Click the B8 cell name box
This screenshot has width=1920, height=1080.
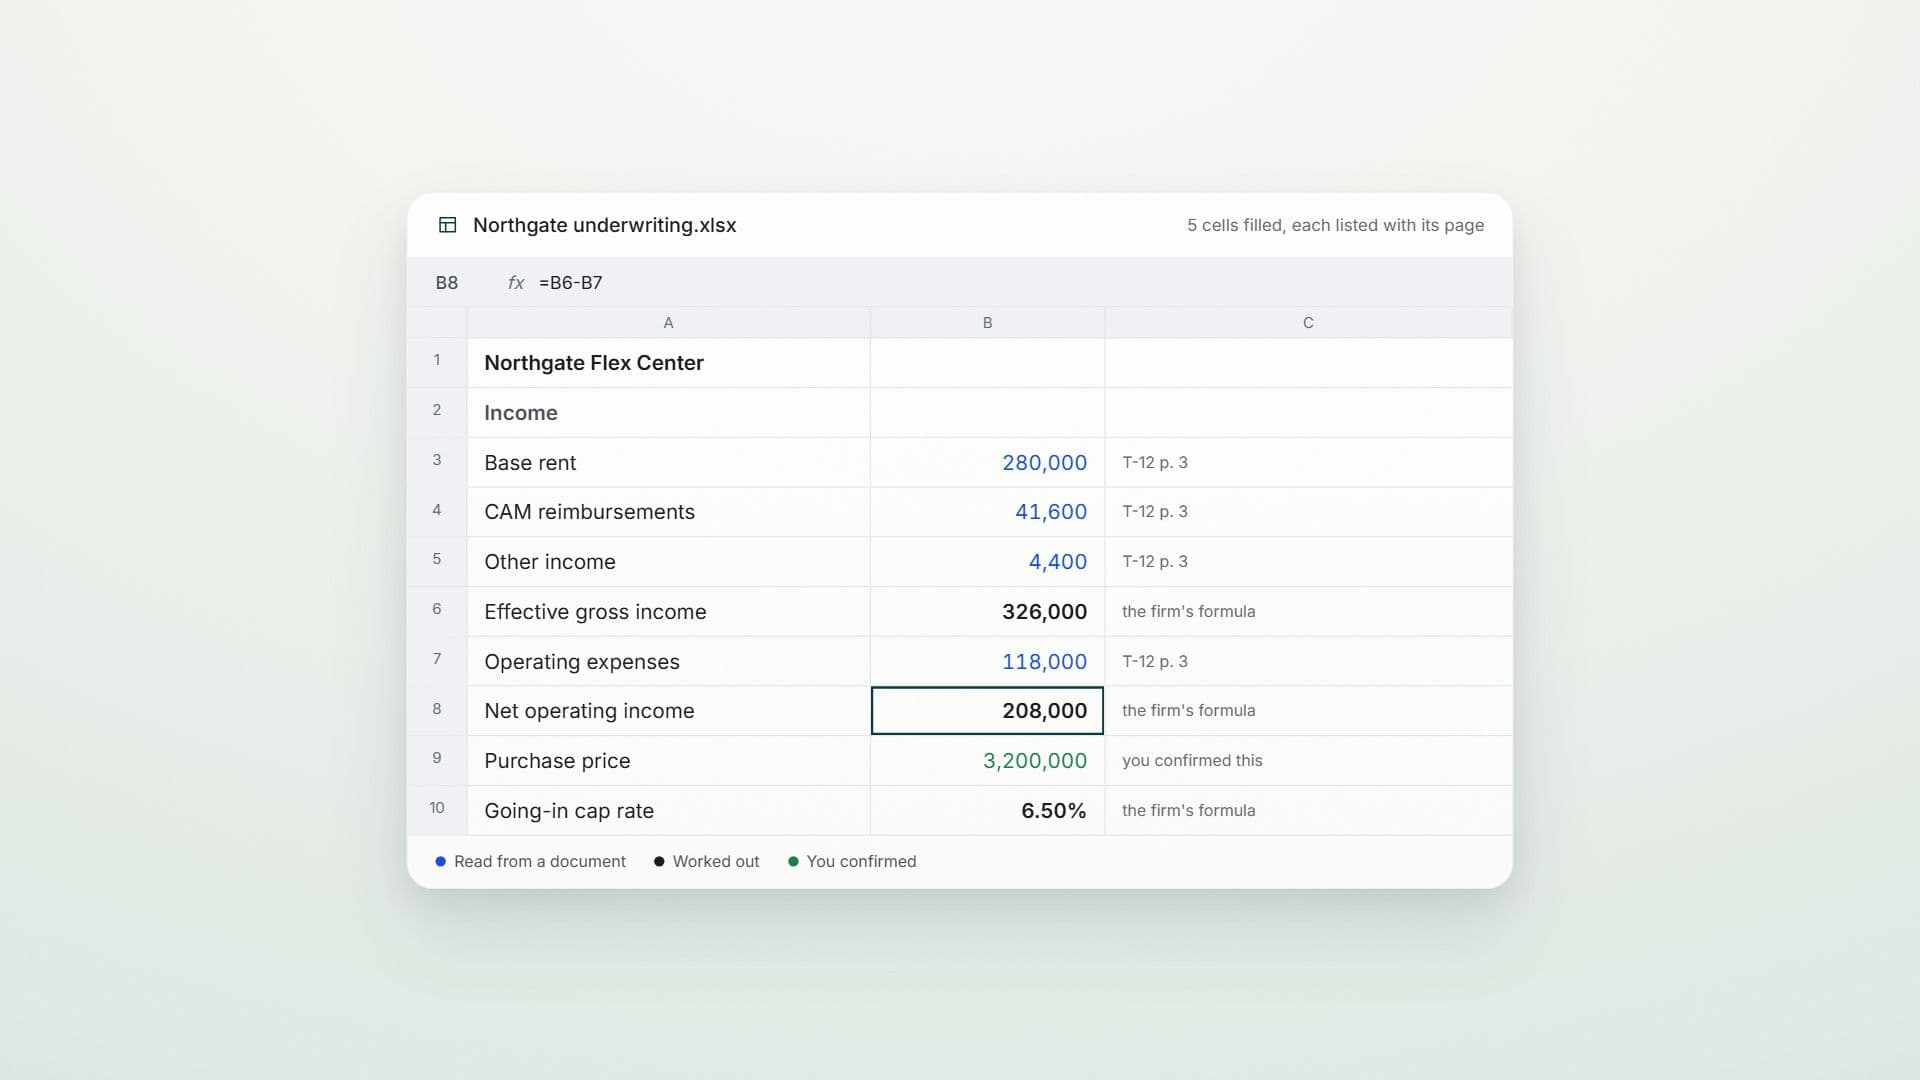(x=447, y=283)
